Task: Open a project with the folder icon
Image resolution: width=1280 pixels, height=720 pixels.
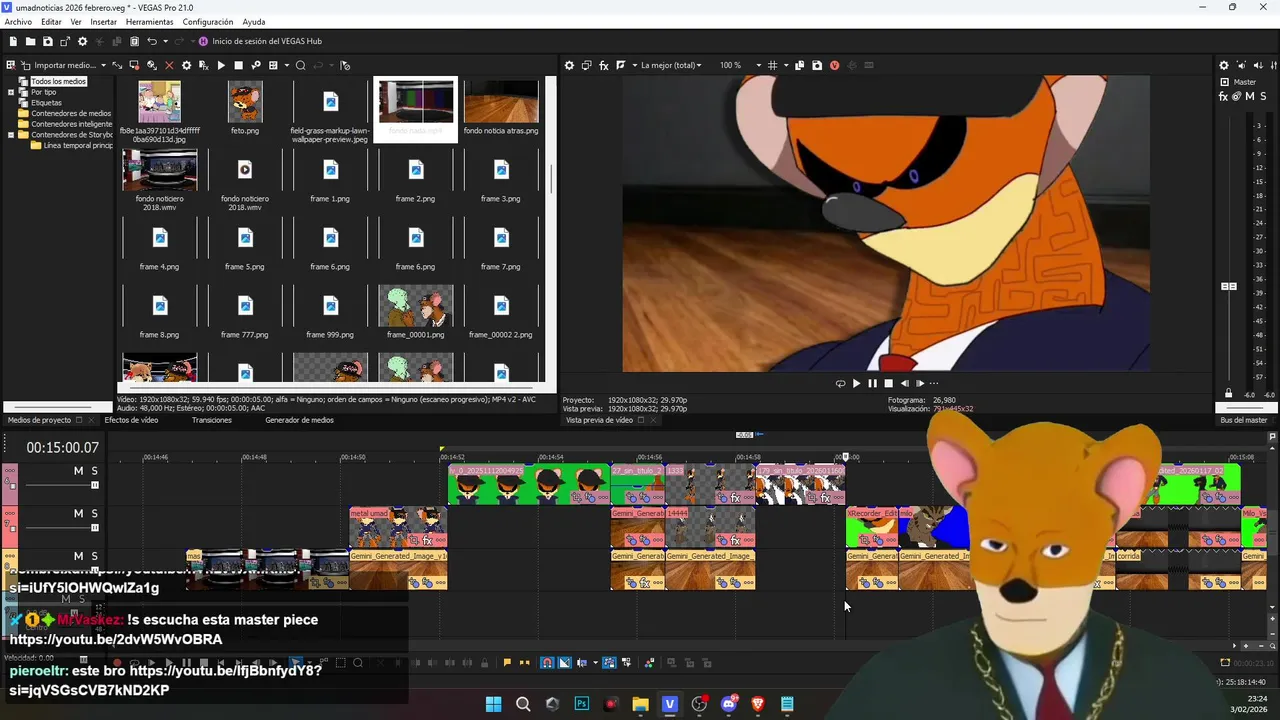Action: click(x=30, y=41)
